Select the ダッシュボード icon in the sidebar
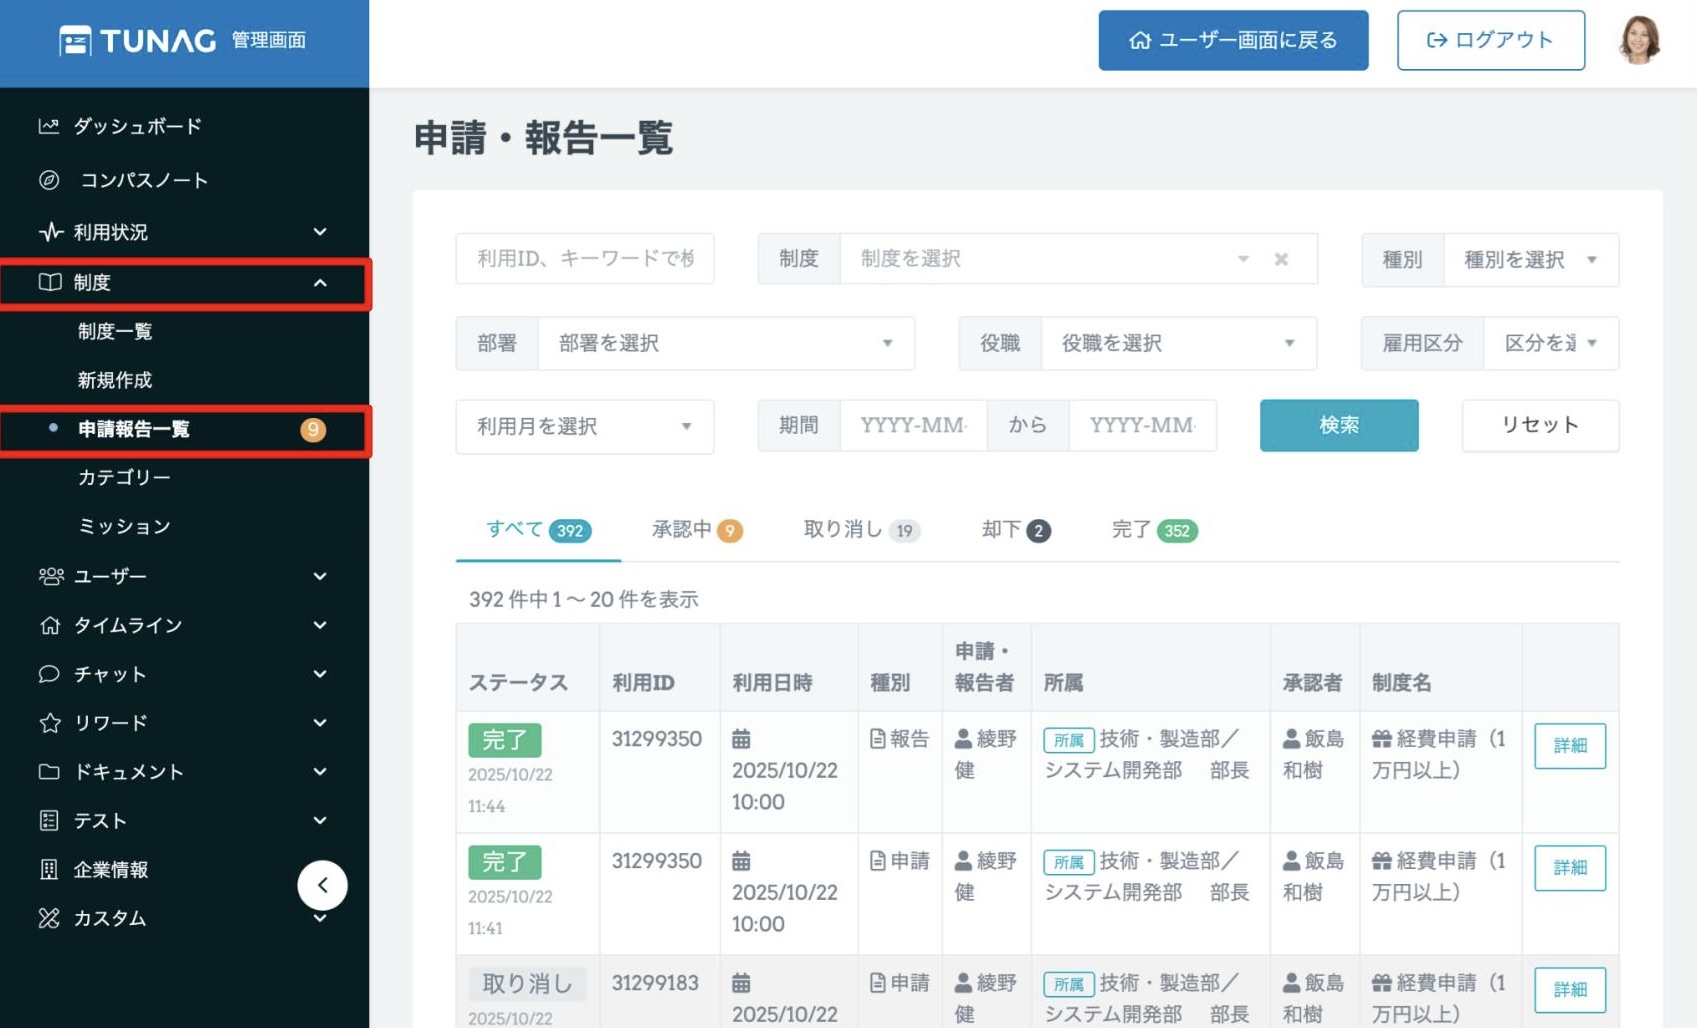Viewport: 1697px width, 1028px height. [47, 126]
